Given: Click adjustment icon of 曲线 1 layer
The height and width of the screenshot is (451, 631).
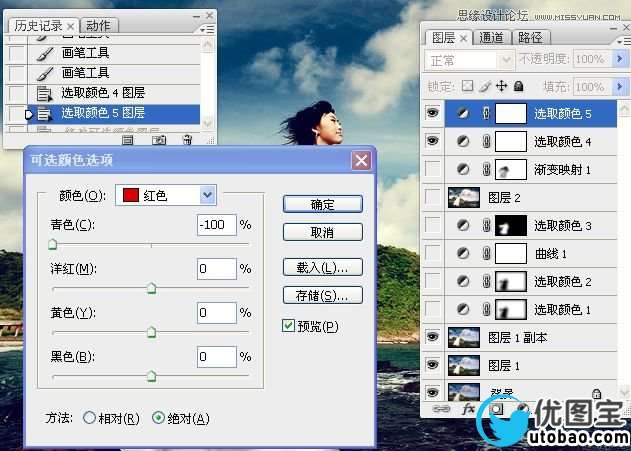Looking at the screenshot, I should click(x=463, y=253).
